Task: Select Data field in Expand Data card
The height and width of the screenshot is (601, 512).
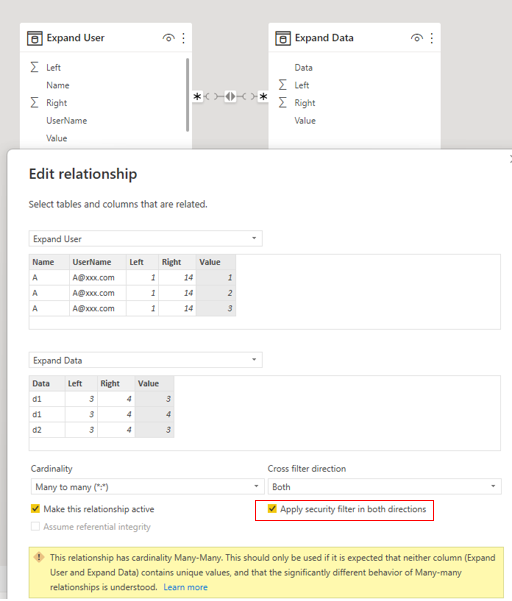Action: pos(304,68)
